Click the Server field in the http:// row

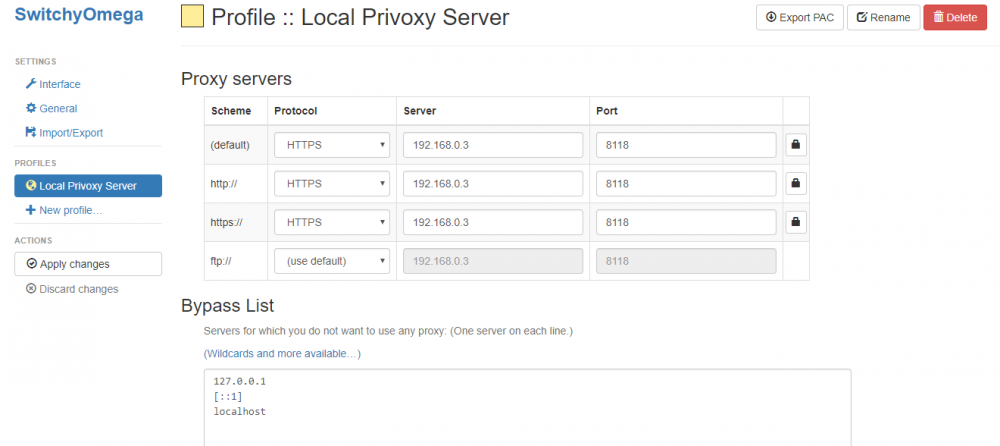(x=493, y=184)
